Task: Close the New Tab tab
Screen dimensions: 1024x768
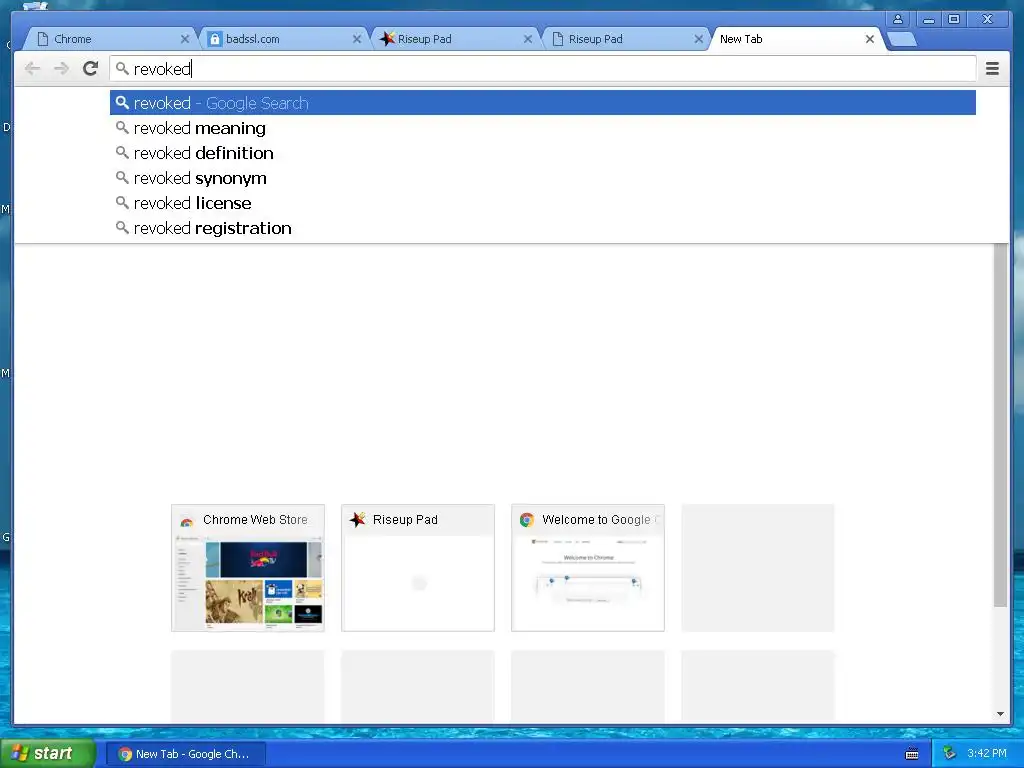Action: pyautogui.click(x=870, y=39)
